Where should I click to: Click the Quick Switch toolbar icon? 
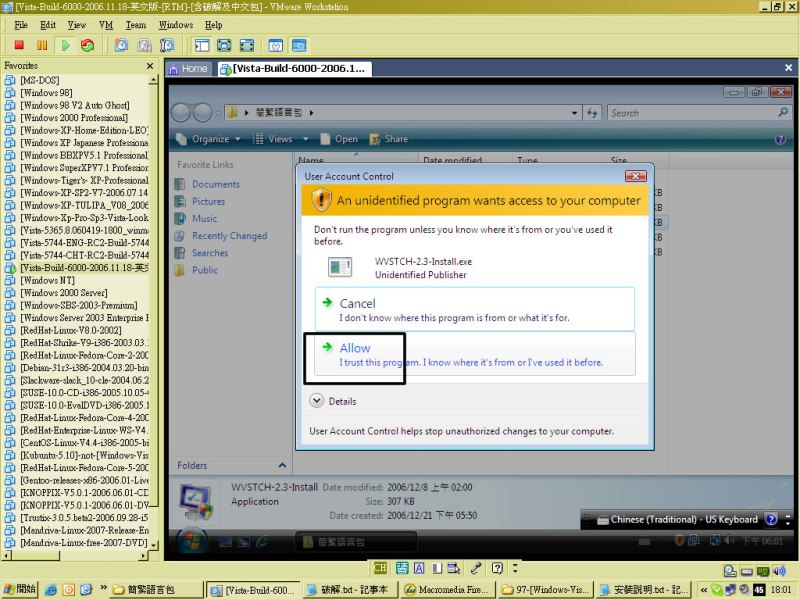[x=246, y=45]
